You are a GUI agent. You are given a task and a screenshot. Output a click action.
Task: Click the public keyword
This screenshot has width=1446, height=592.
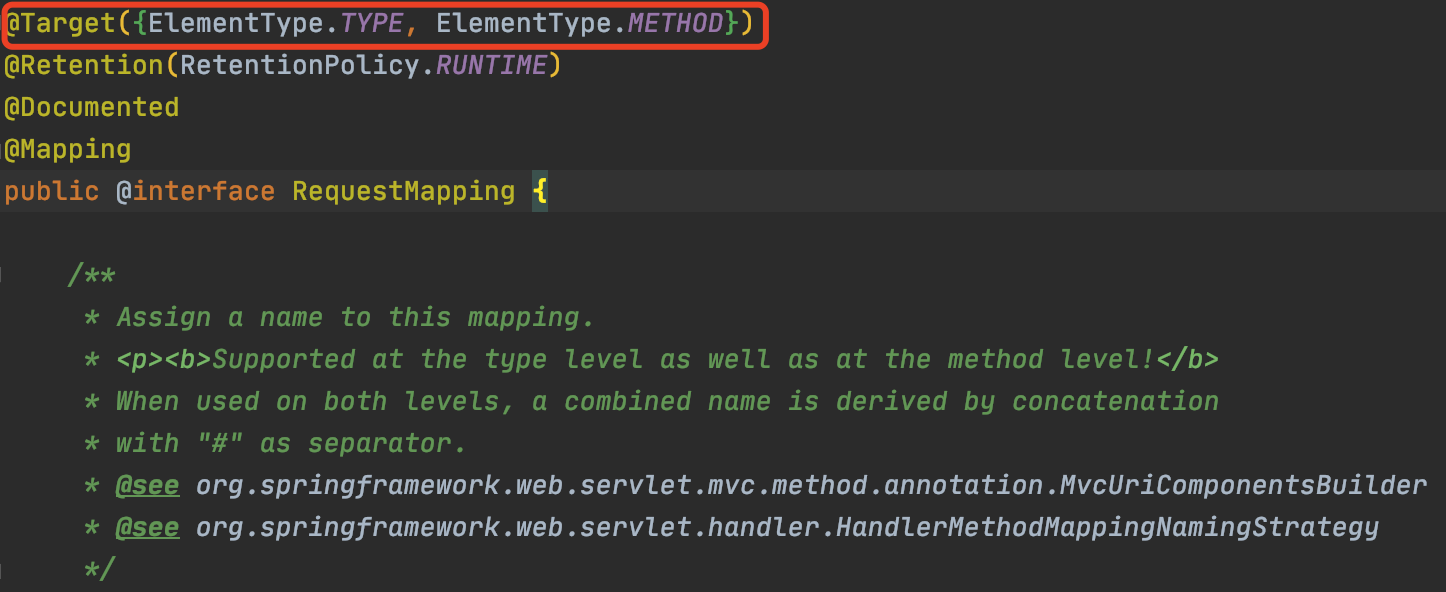pos(52,191)
